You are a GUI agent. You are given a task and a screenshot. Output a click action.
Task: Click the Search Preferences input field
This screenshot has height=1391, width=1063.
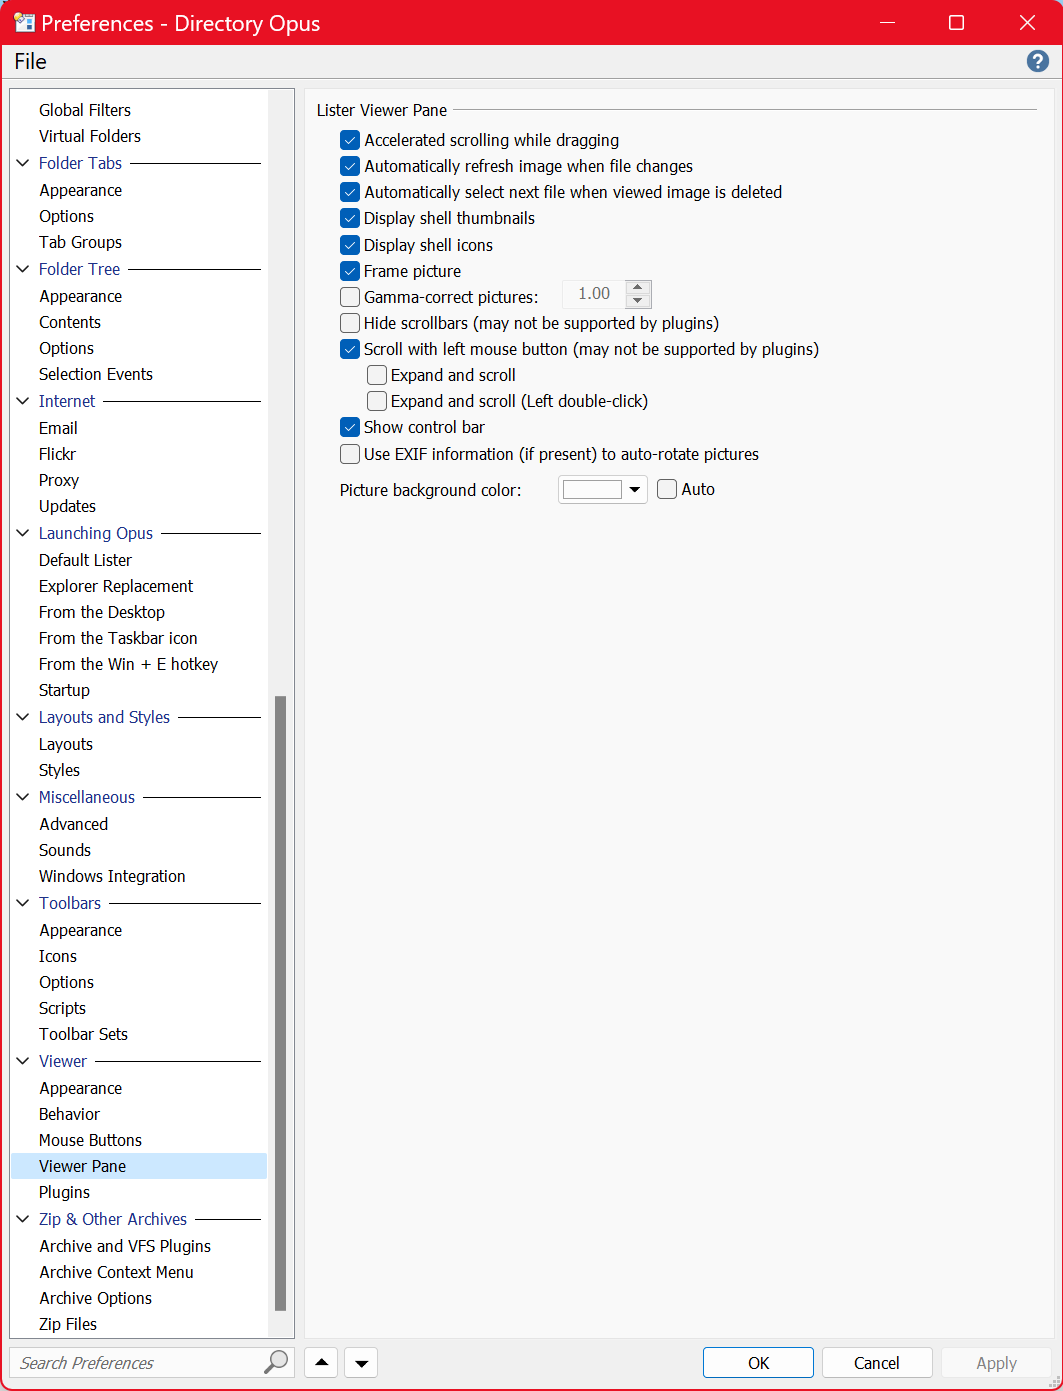[x=135, y=1363]
